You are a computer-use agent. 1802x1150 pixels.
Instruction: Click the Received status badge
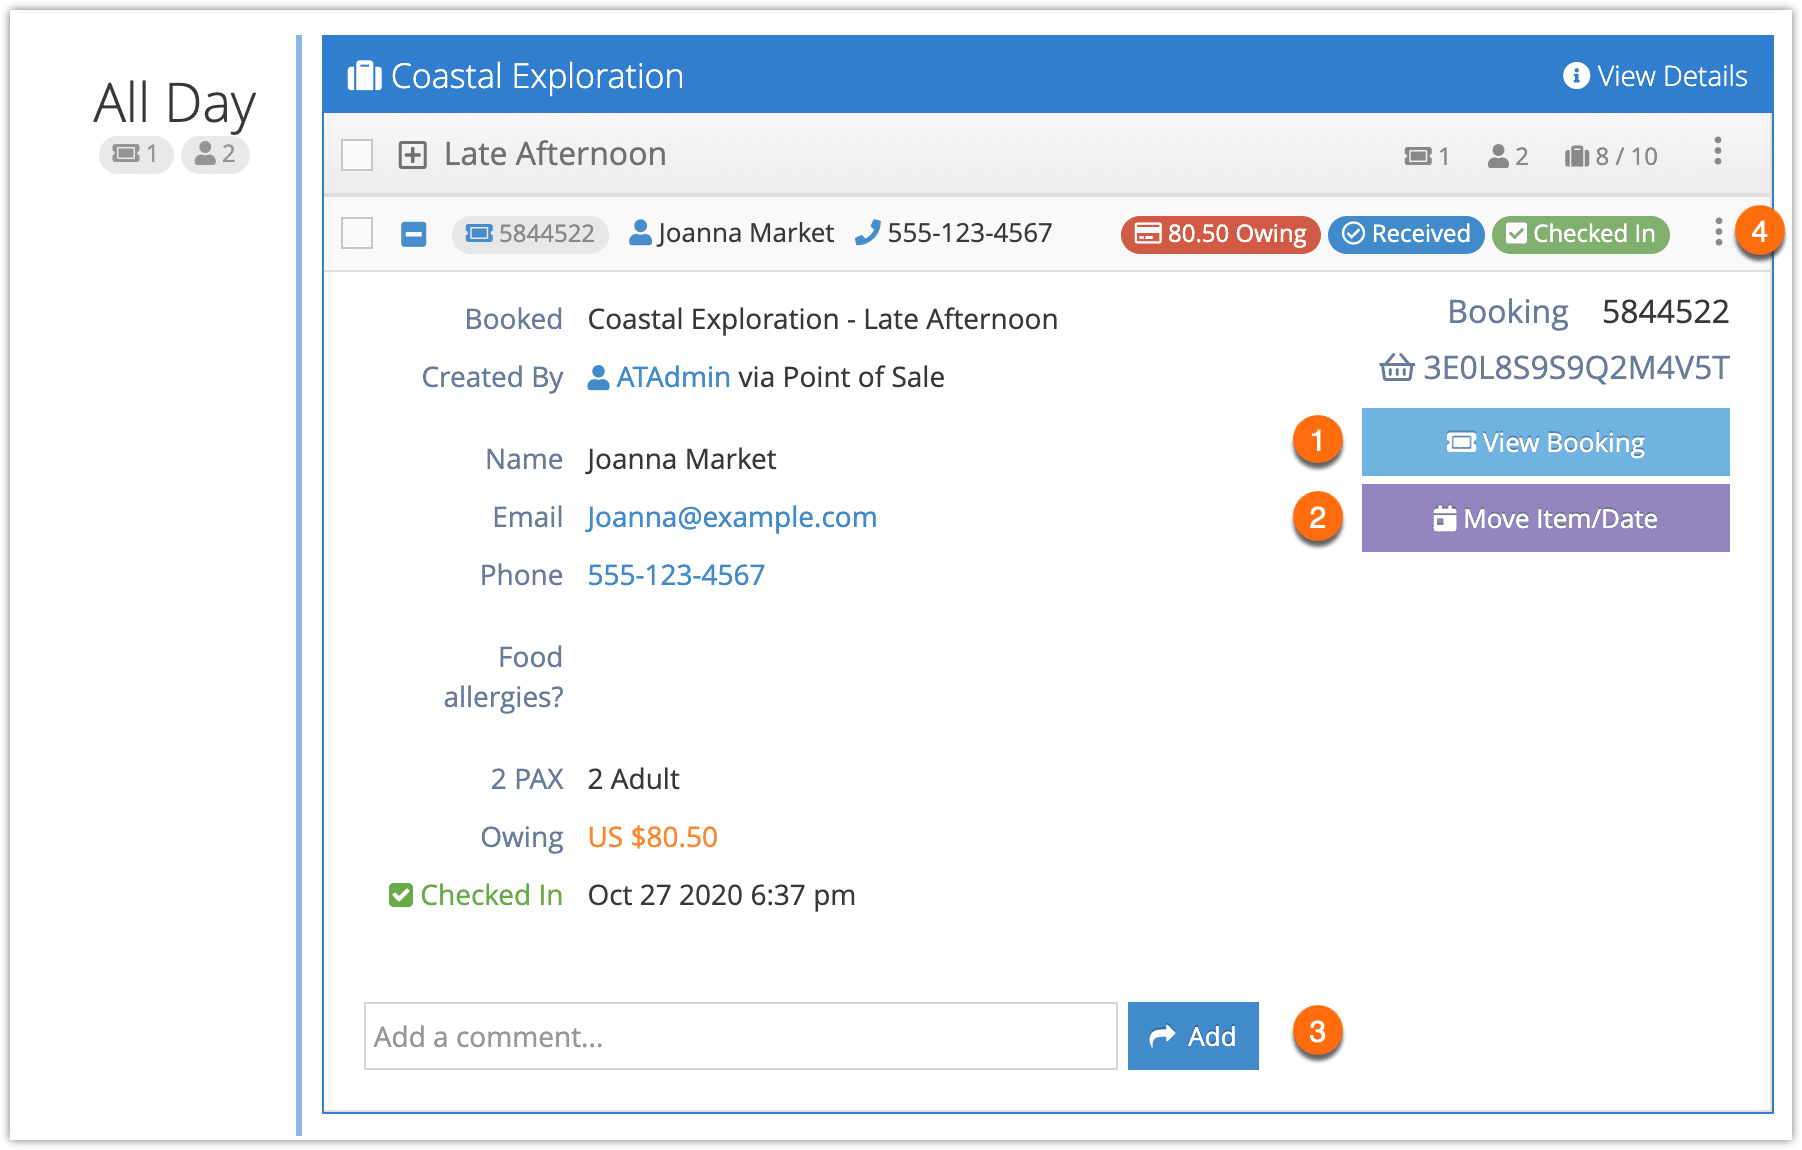pyautogui.click(x=1405, y=234)
